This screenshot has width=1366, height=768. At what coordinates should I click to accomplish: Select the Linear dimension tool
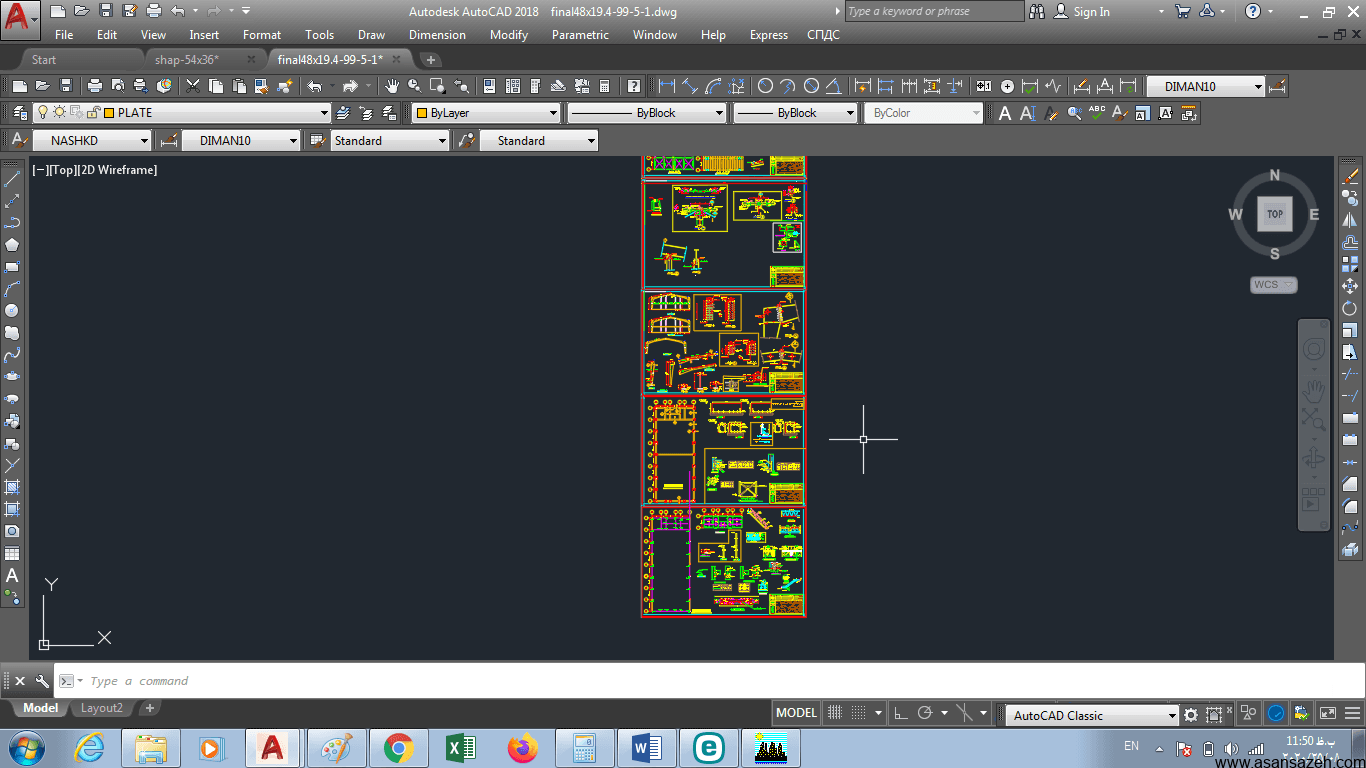click(x=666, y=86)
